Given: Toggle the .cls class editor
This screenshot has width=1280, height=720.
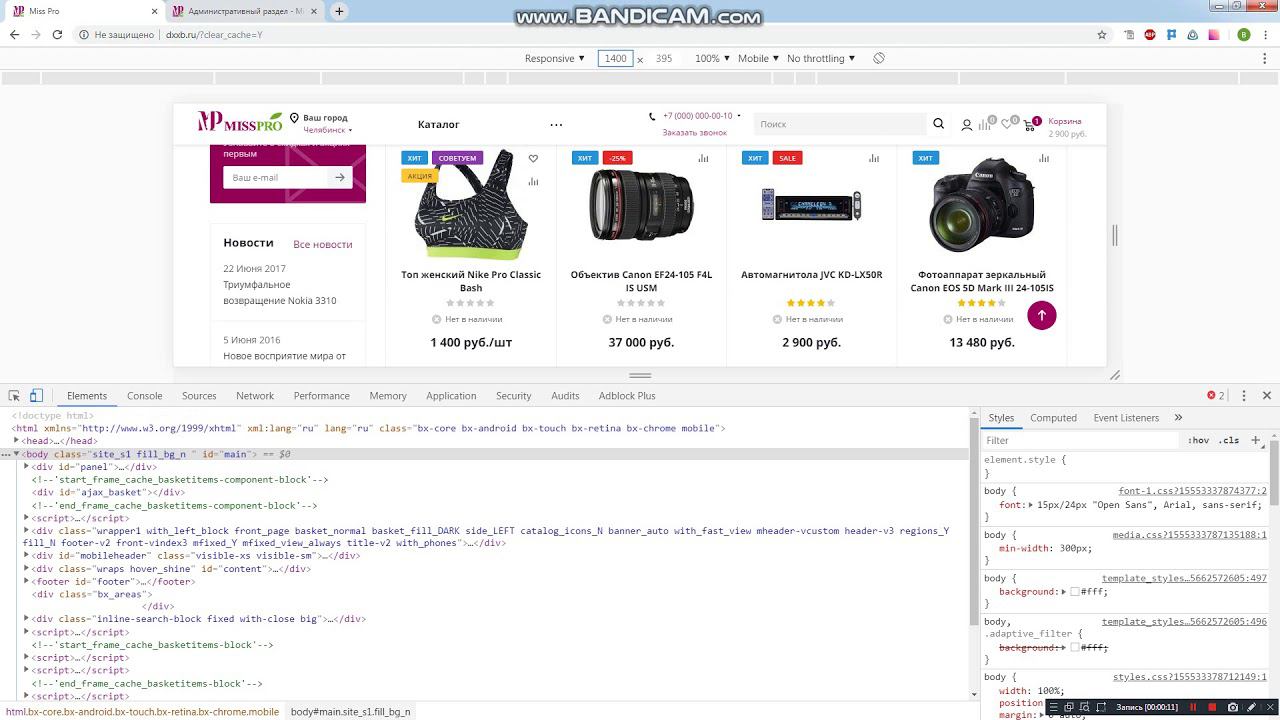Looking at the screenshot, I should (x=1229, y=440).
